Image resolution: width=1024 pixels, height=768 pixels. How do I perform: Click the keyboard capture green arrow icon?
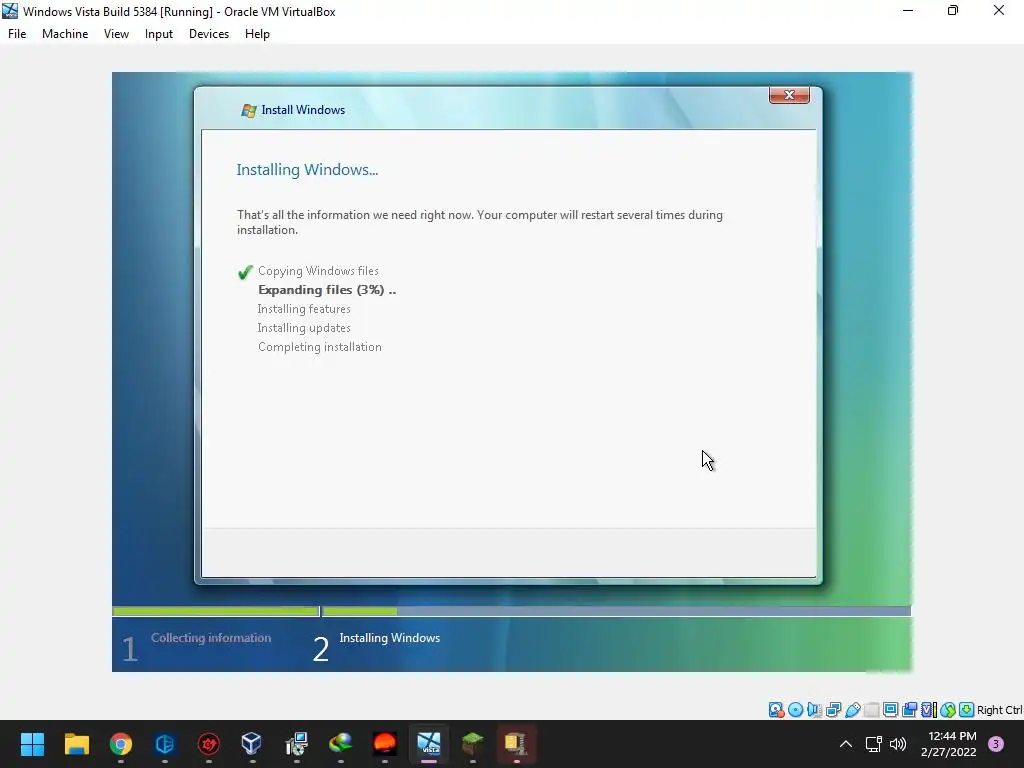(967, 710)
